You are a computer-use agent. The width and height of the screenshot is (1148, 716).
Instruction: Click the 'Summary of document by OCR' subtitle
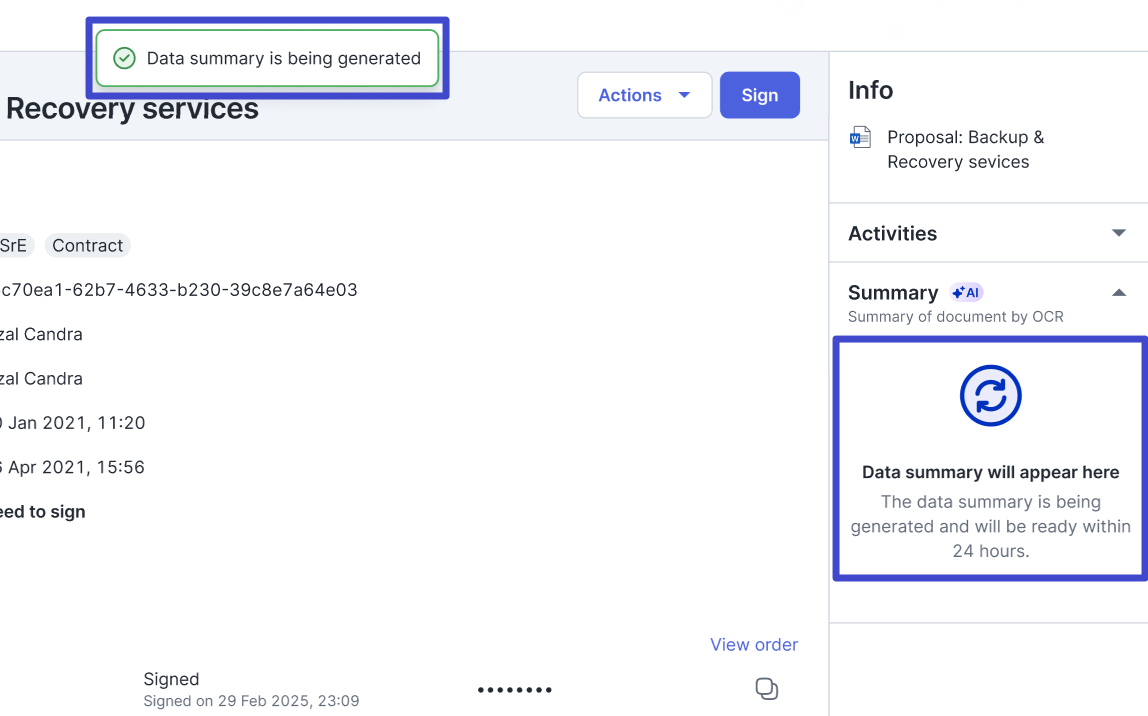(x=955, y=317)
